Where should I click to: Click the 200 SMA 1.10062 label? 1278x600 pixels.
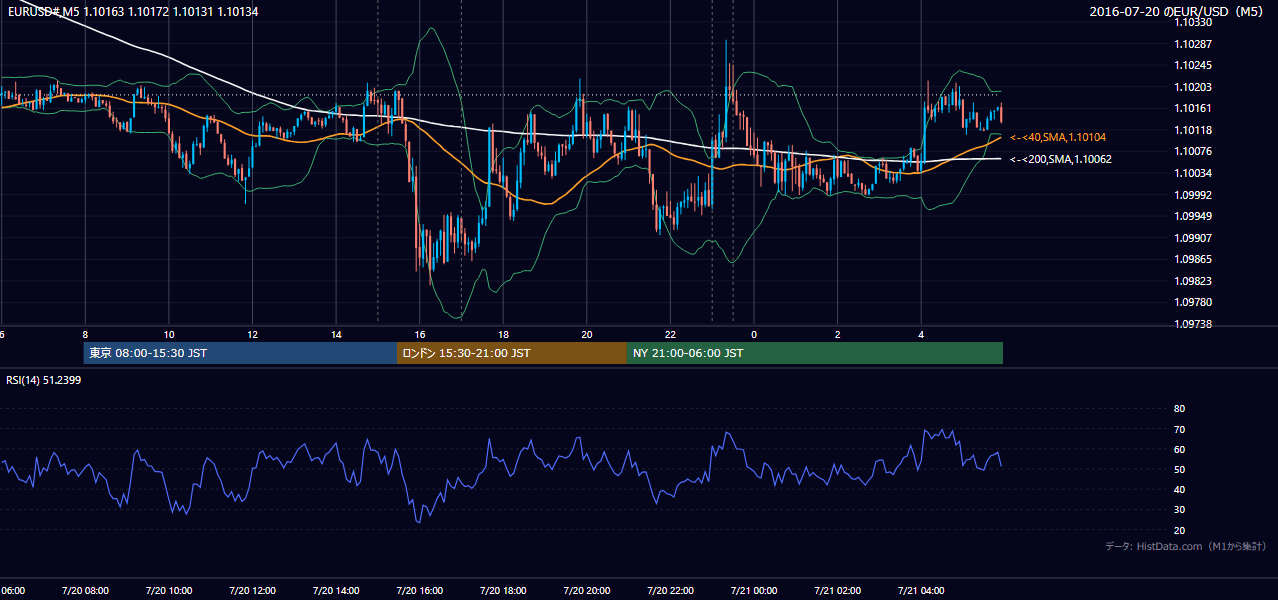(x=1061, y=159)
